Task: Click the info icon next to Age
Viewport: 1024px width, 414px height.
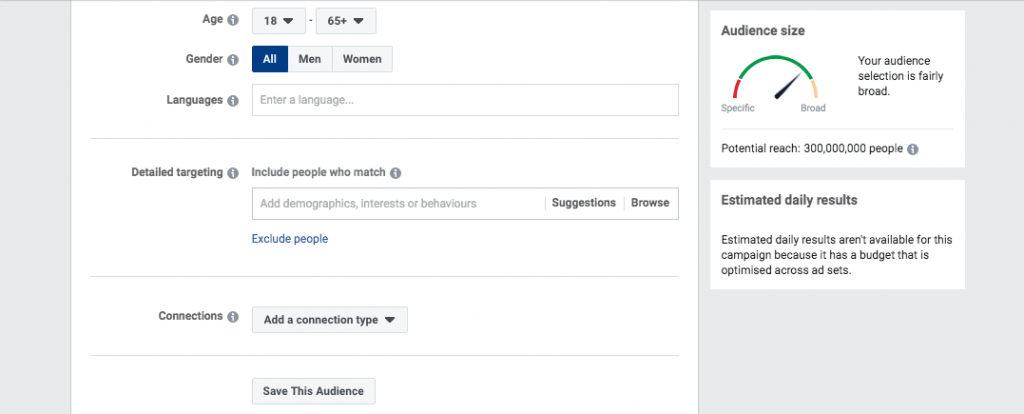Action: (233, 20)
